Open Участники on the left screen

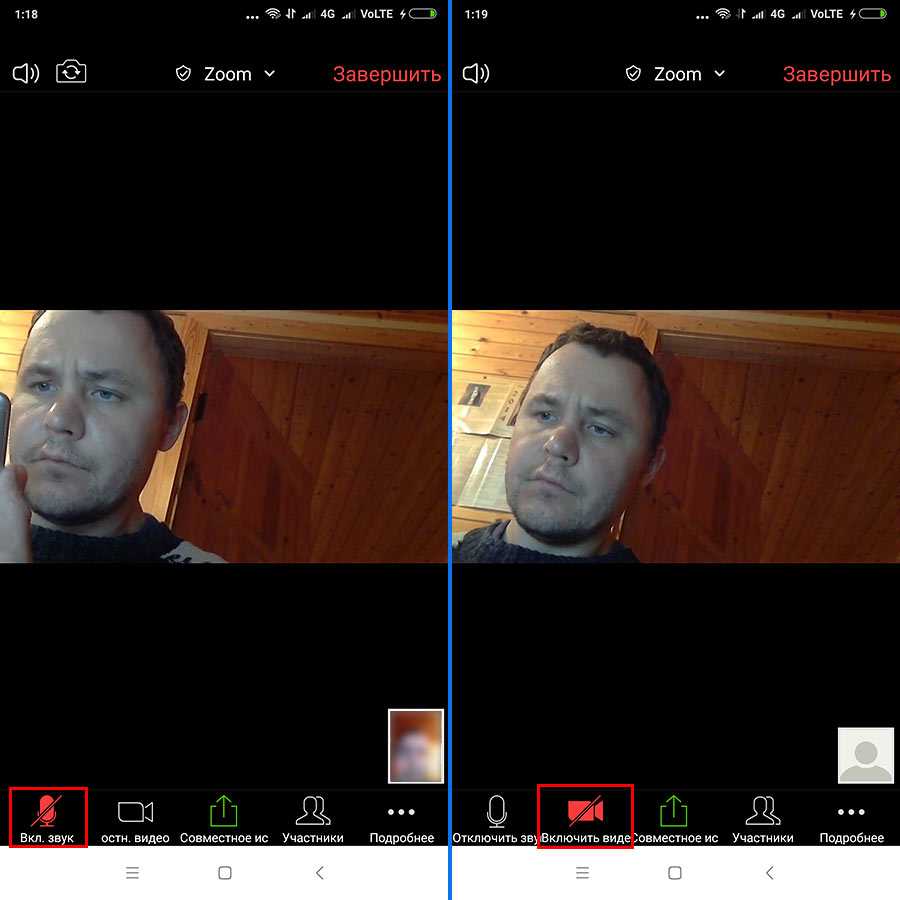313,818
